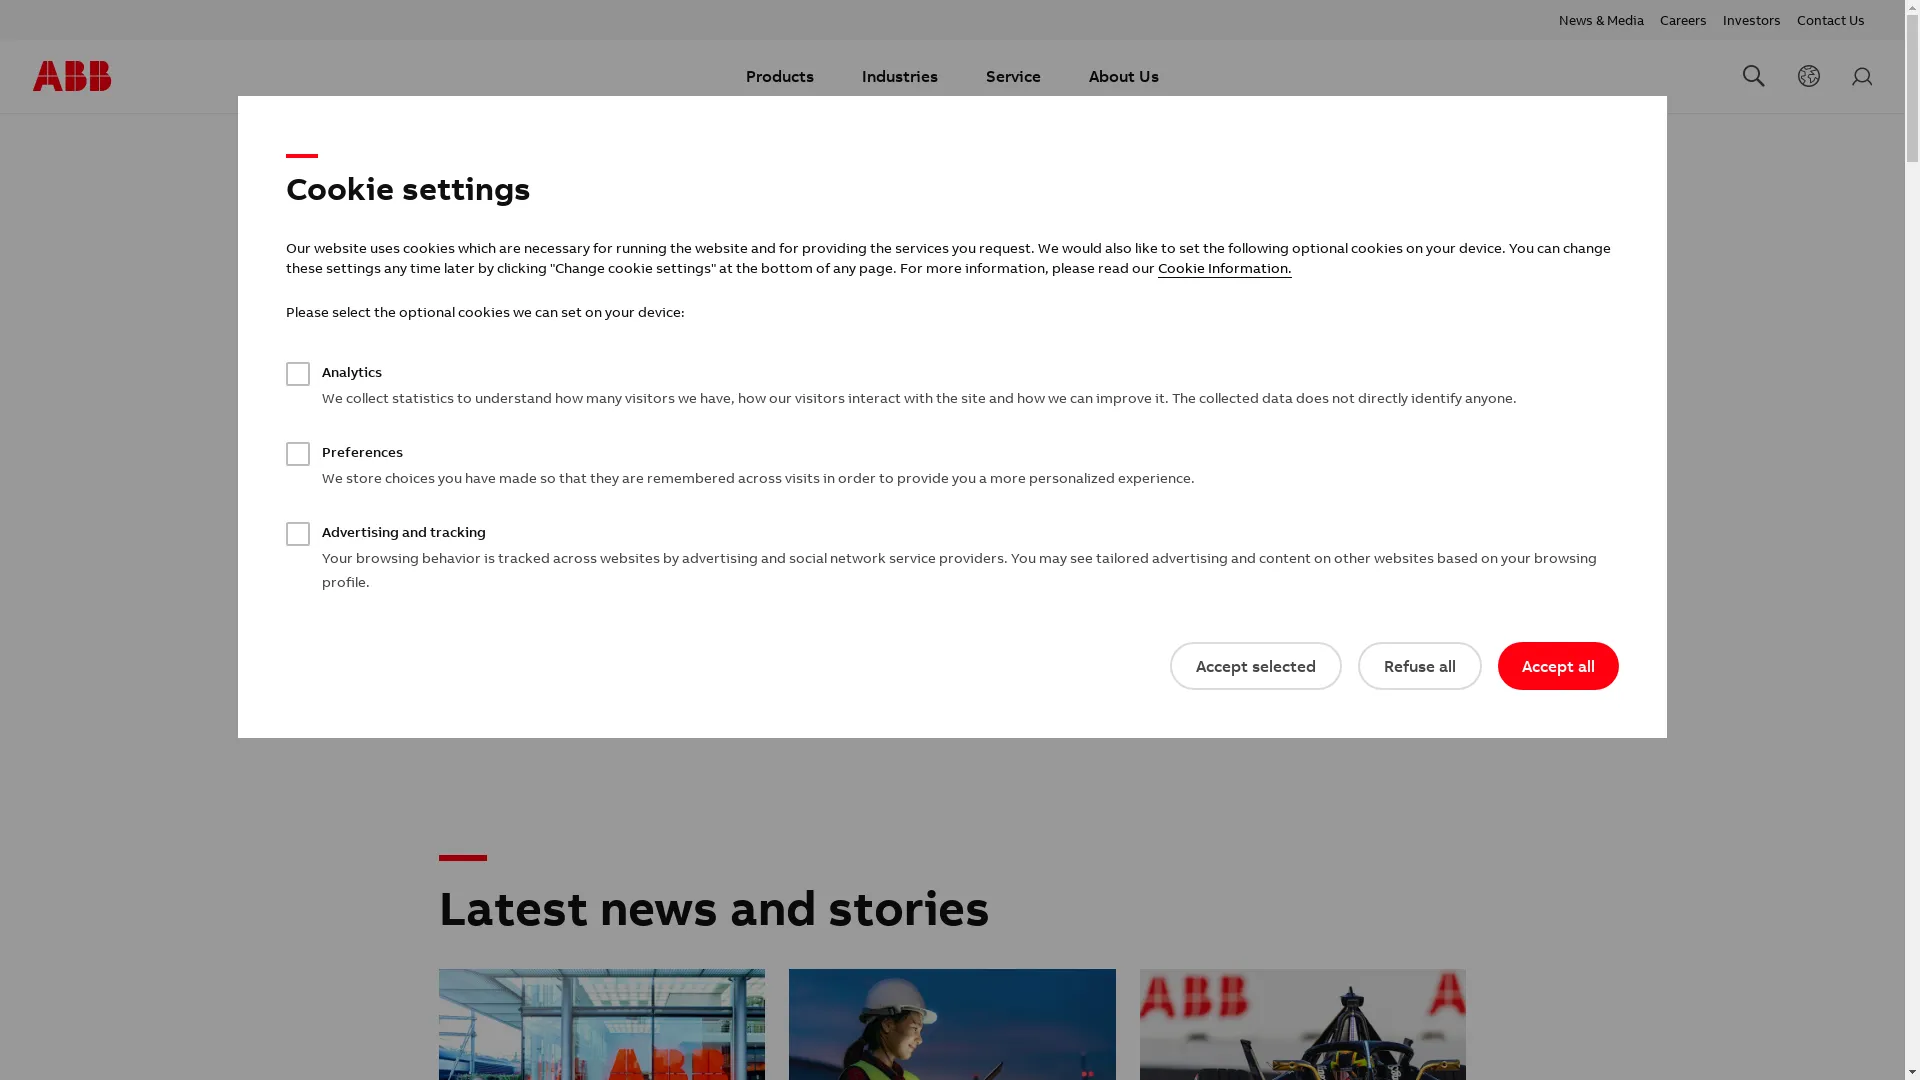Open the Cookie Information link
This screenshot has height=1080, width=1920.
[1224, 268]
